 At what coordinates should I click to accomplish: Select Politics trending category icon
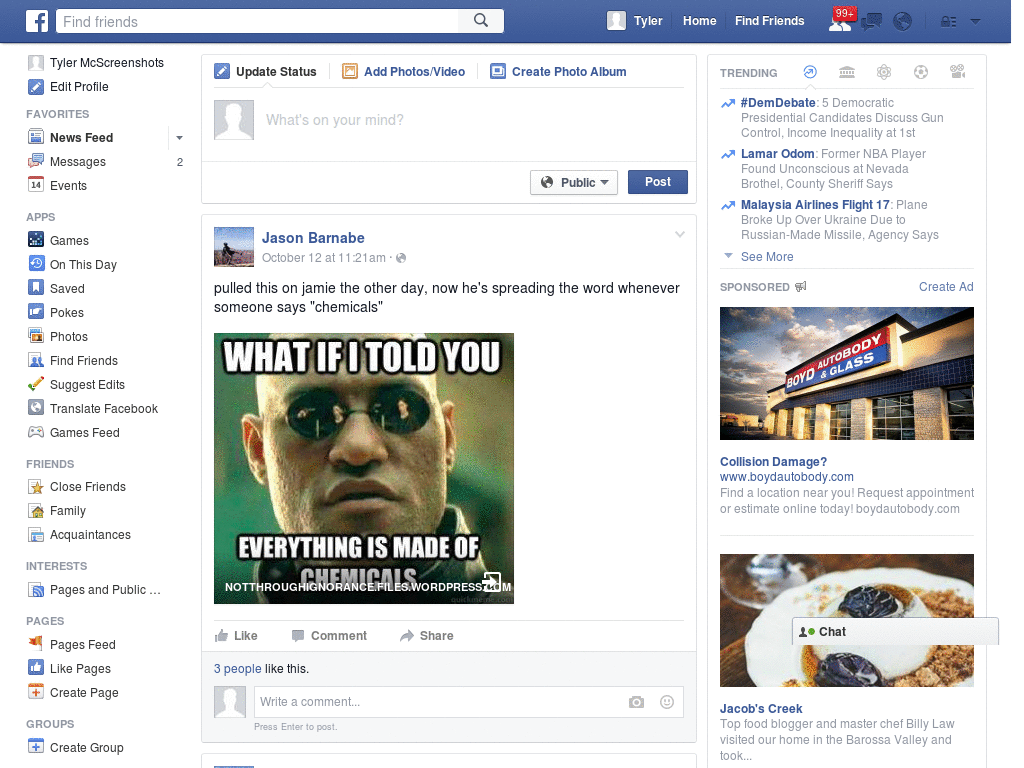847,72
